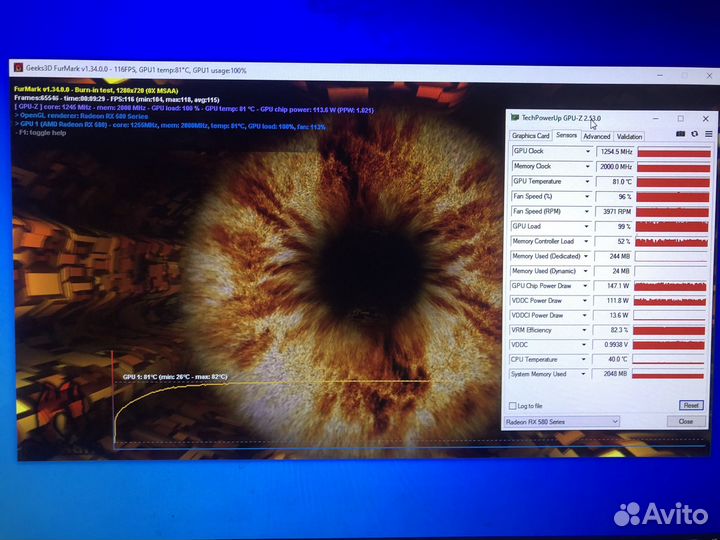Screen dimensions: 720x540
Task: Minimize the GPU-Z window
Action: click(x=656, y=118)
